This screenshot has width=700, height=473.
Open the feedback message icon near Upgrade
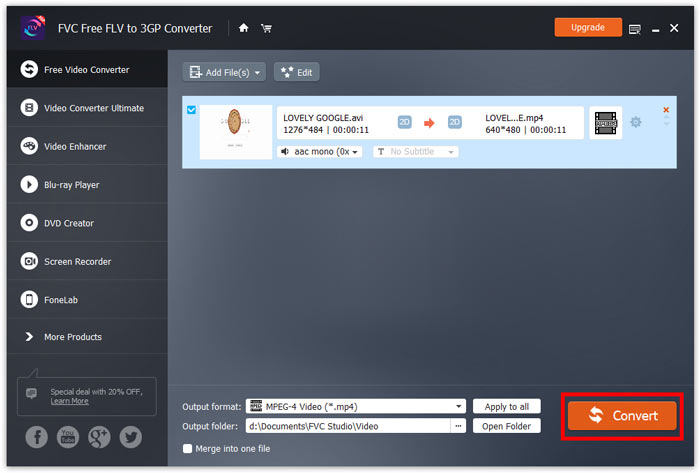pyautogui.click(x=634, y=29)
